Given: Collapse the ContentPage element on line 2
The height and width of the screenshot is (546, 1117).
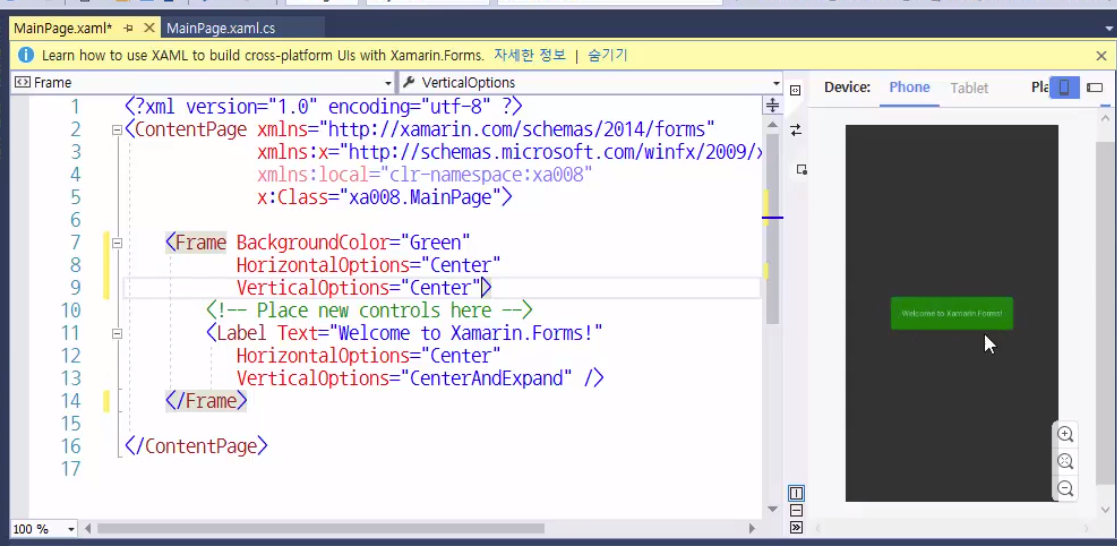Looking at the screenshot, I should click(x=117, y=130).
